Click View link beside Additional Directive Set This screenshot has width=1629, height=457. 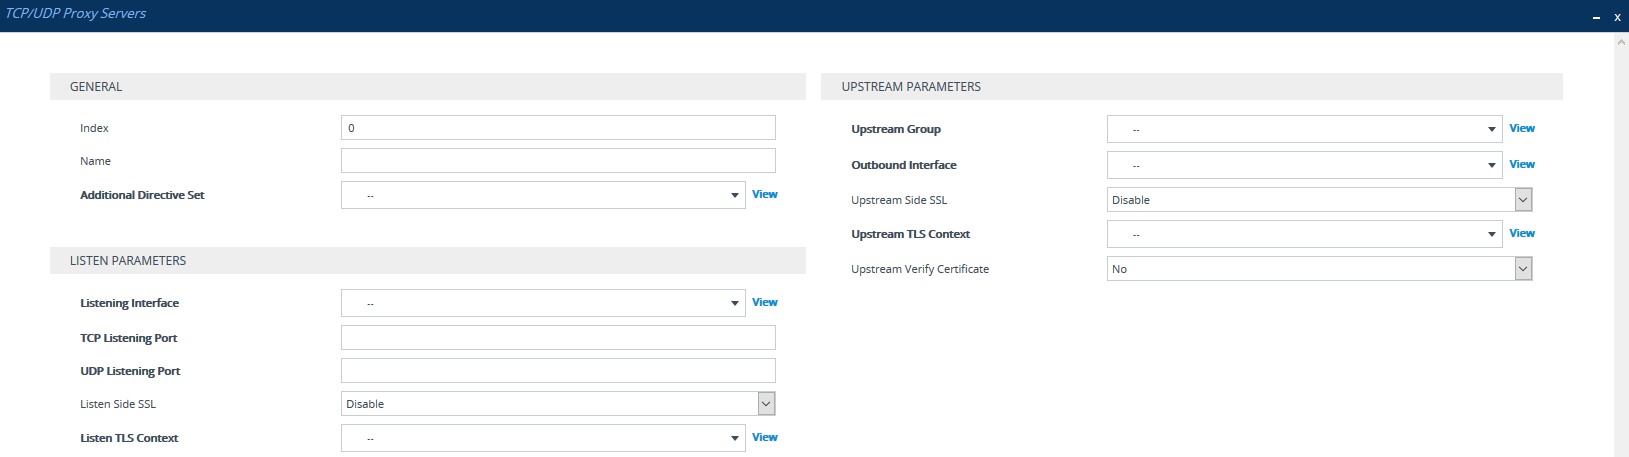[764, 194]
